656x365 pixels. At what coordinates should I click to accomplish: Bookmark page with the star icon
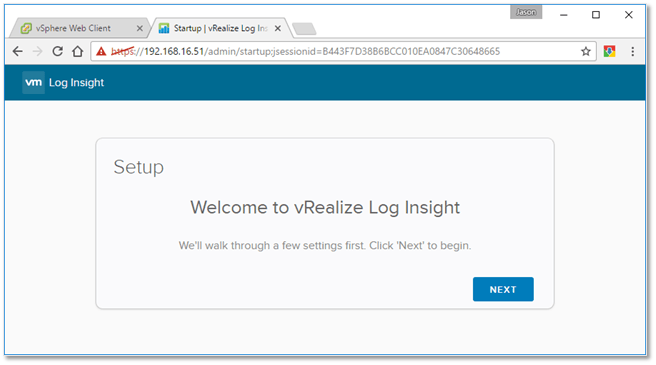[586, 51]
